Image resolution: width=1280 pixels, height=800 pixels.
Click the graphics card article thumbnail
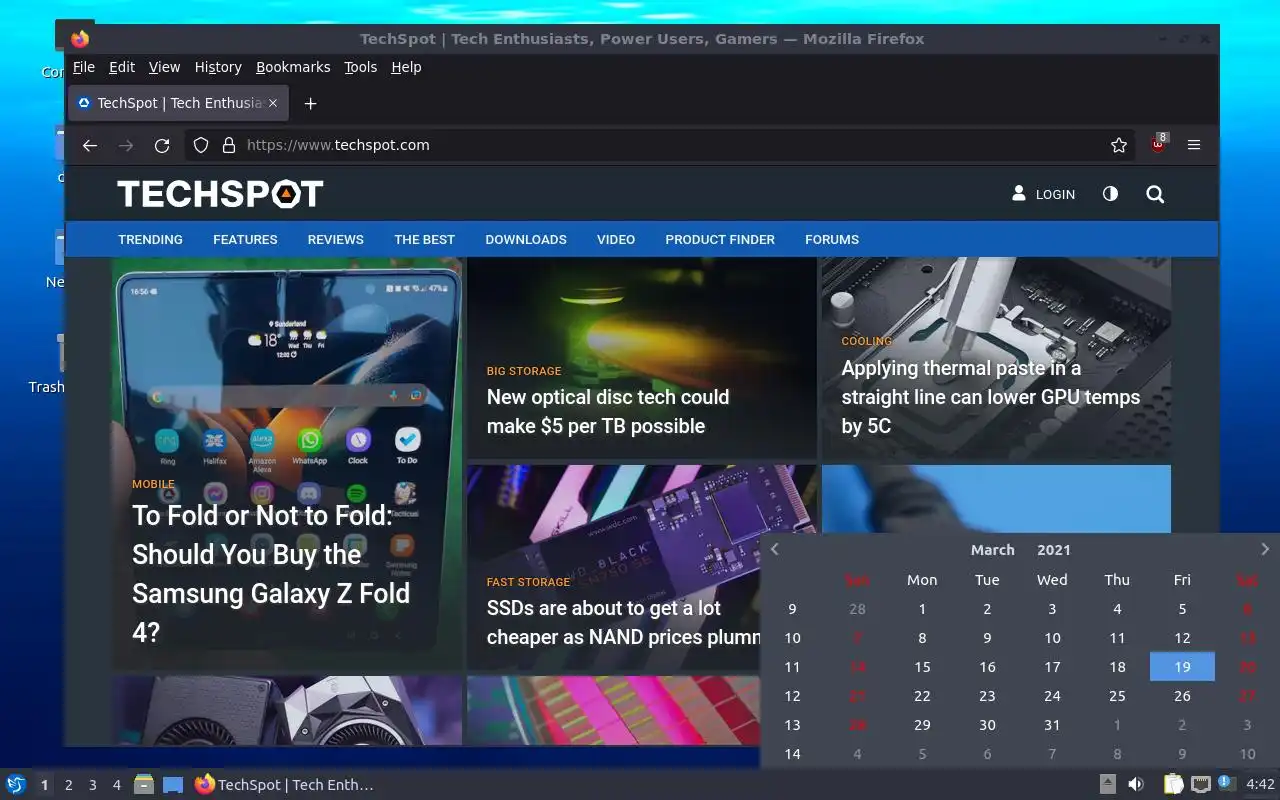point(287,711)
